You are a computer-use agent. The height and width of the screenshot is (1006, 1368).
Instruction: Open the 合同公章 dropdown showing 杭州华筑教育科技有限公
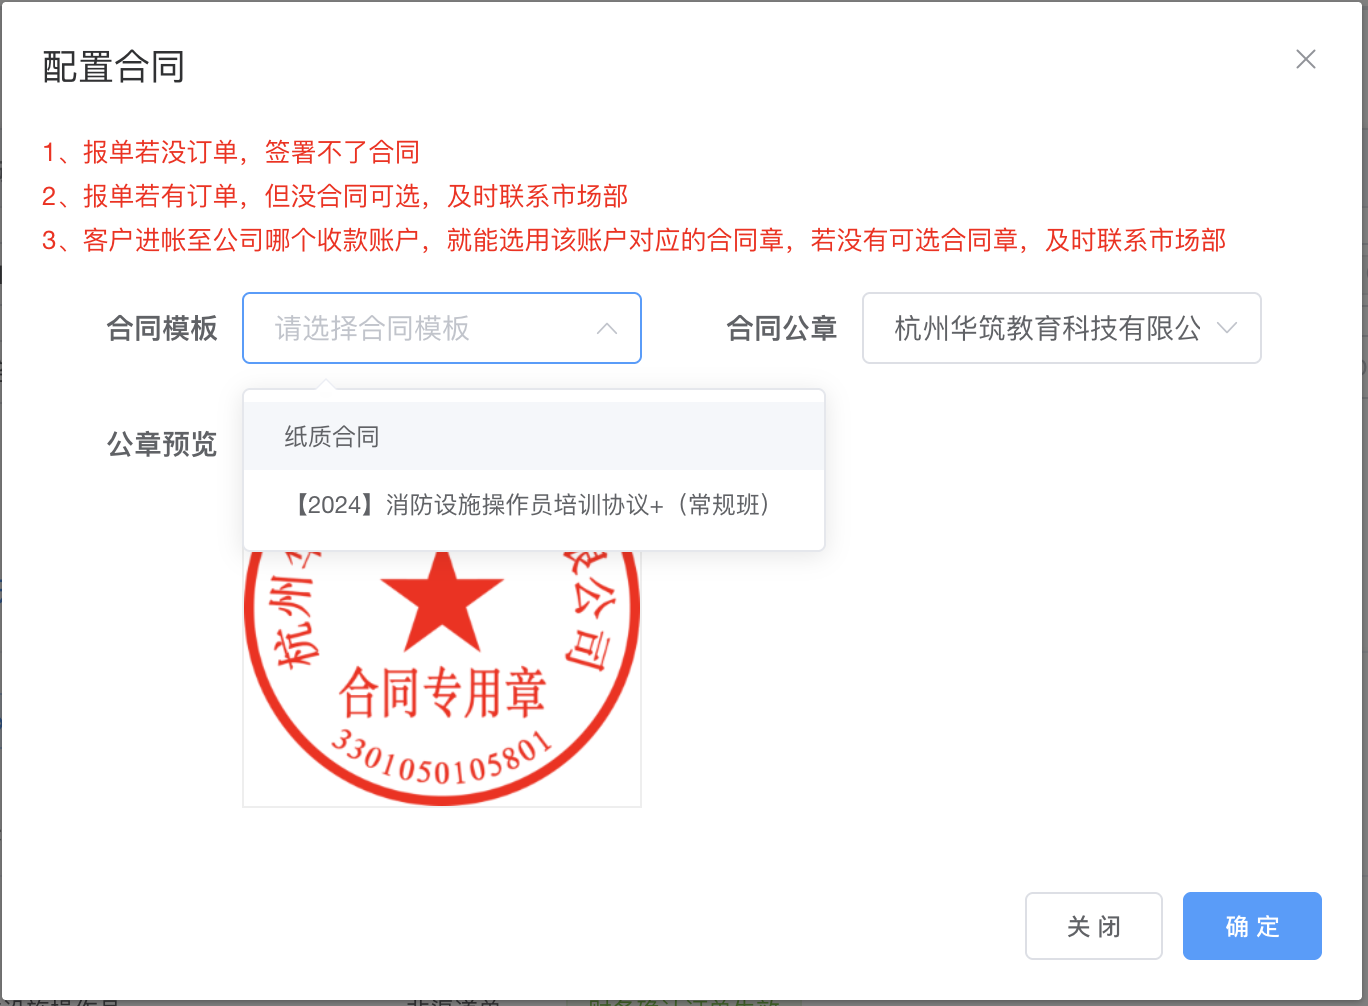[x=1046, y=328]
